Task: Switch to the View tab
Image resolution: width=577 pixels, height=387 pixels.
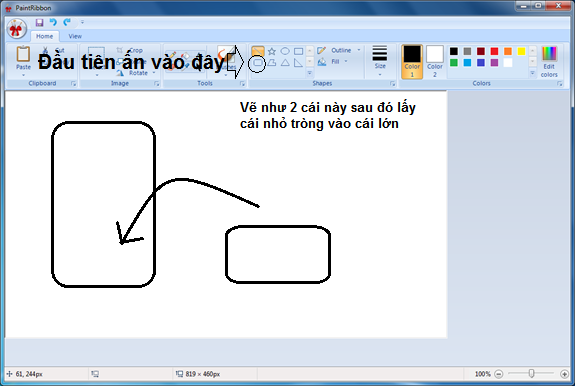Action: [x=75, y=36]
